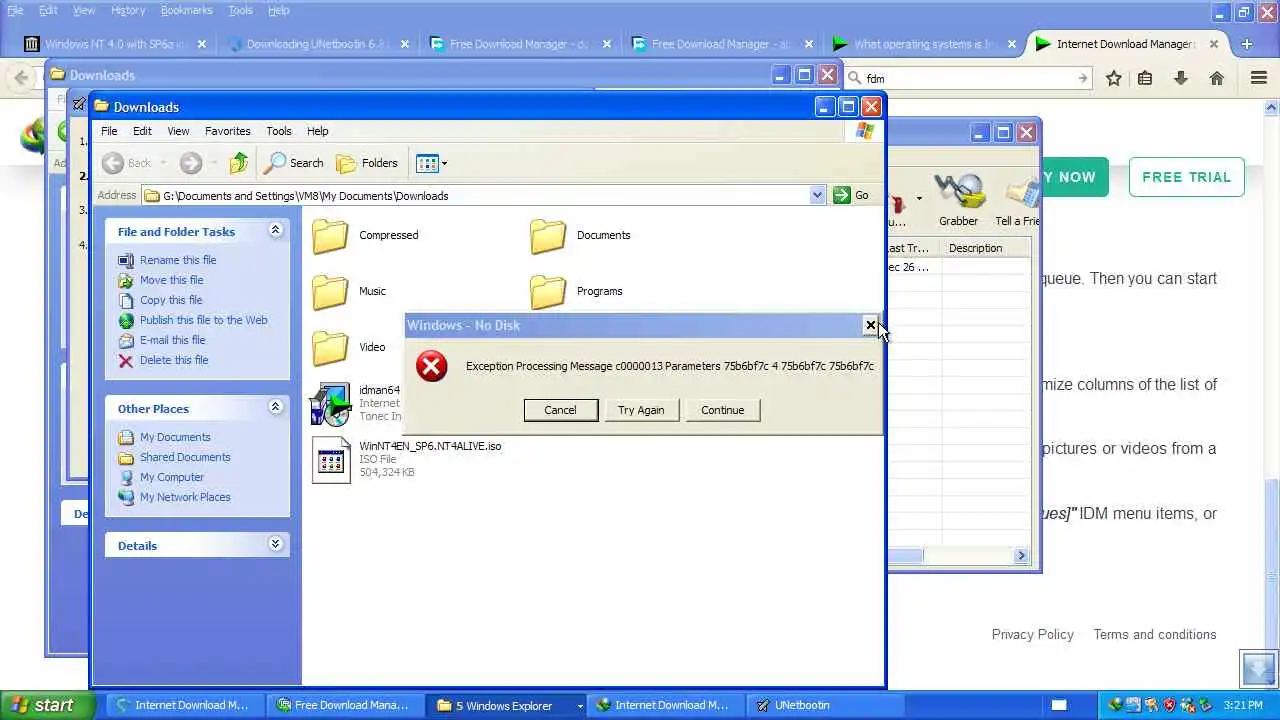This screenshot has width=1280, height=720.
Task: Open My Computer from Other Places
Action: pyautogui.click(x=172, y=477)
